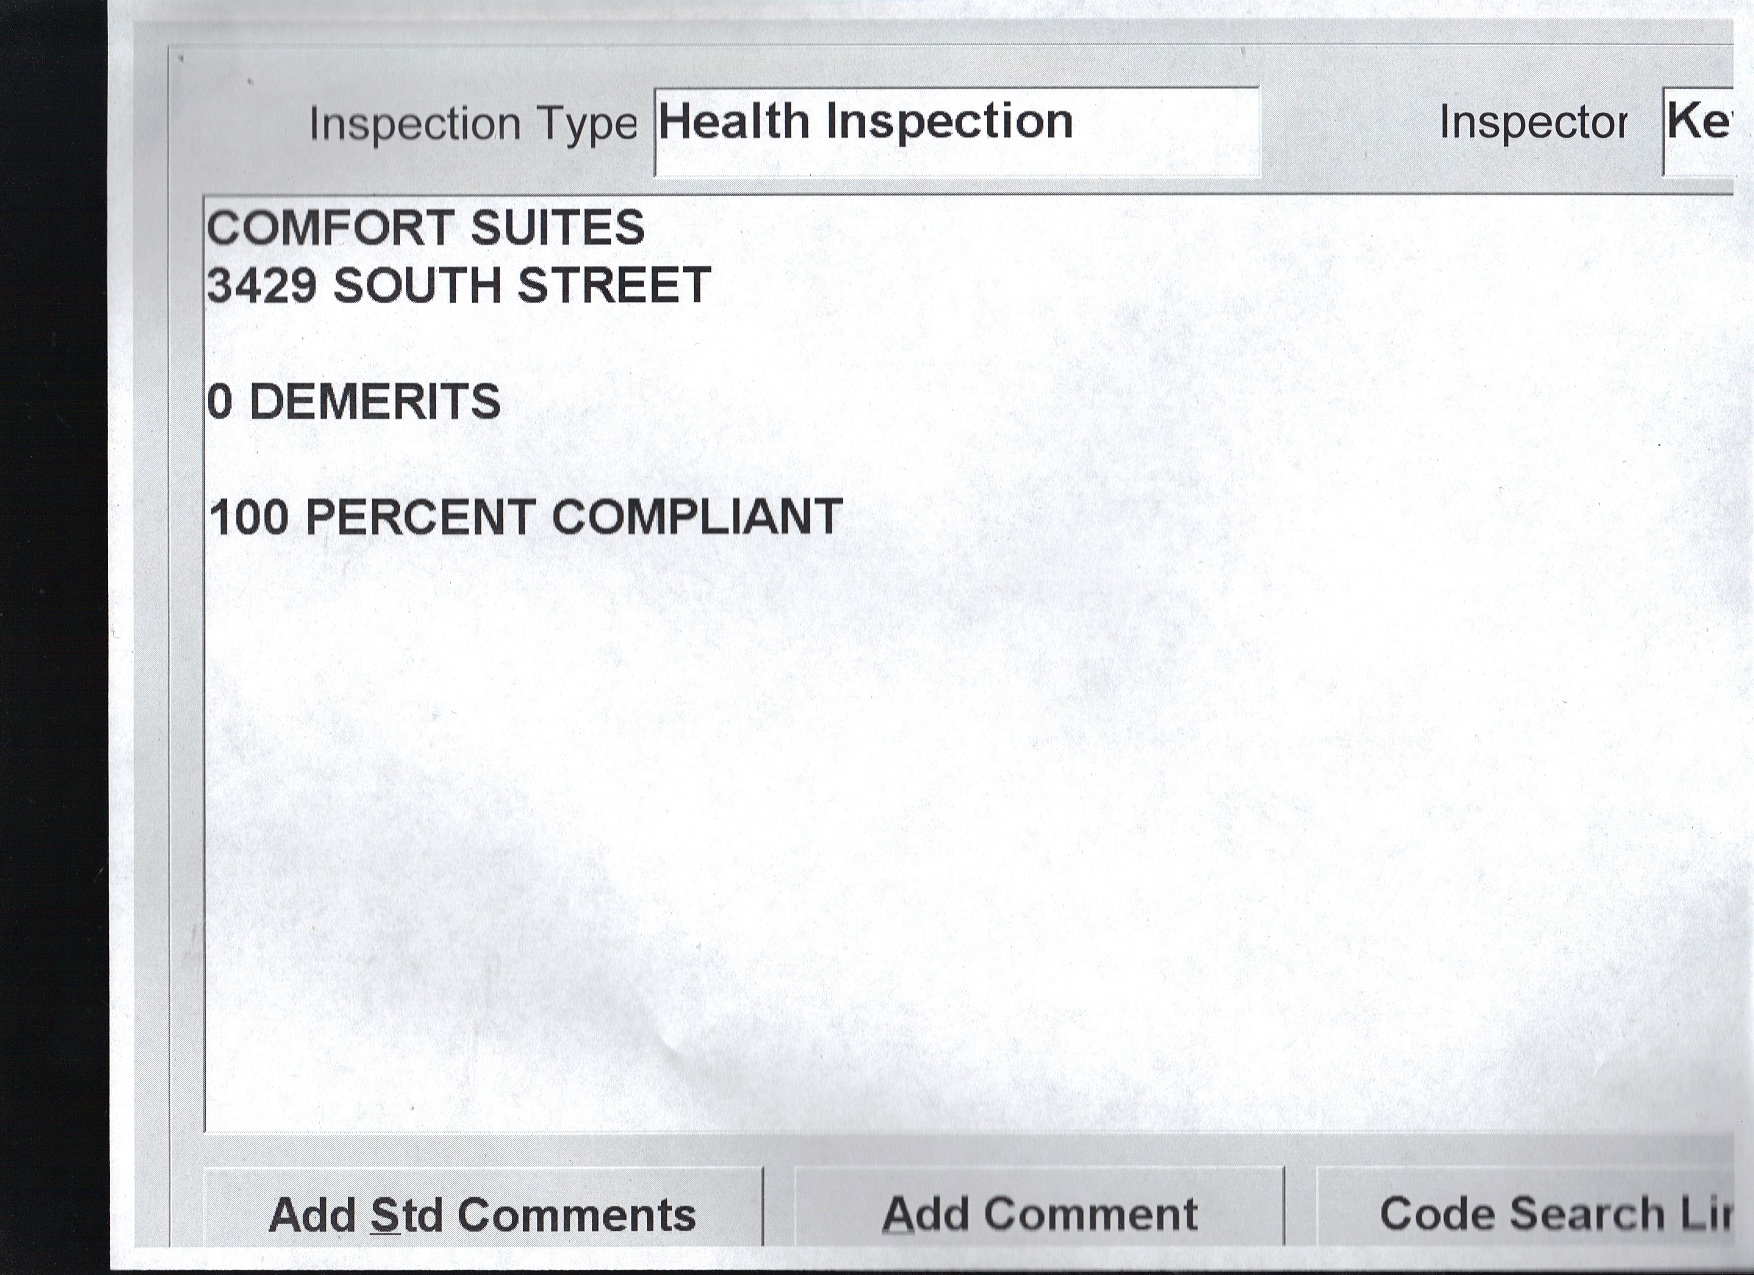Viewport: 1754px width, 1275px height.
Task: Click the word DEMERITS in comments
Action: click(x=374, y=402)
